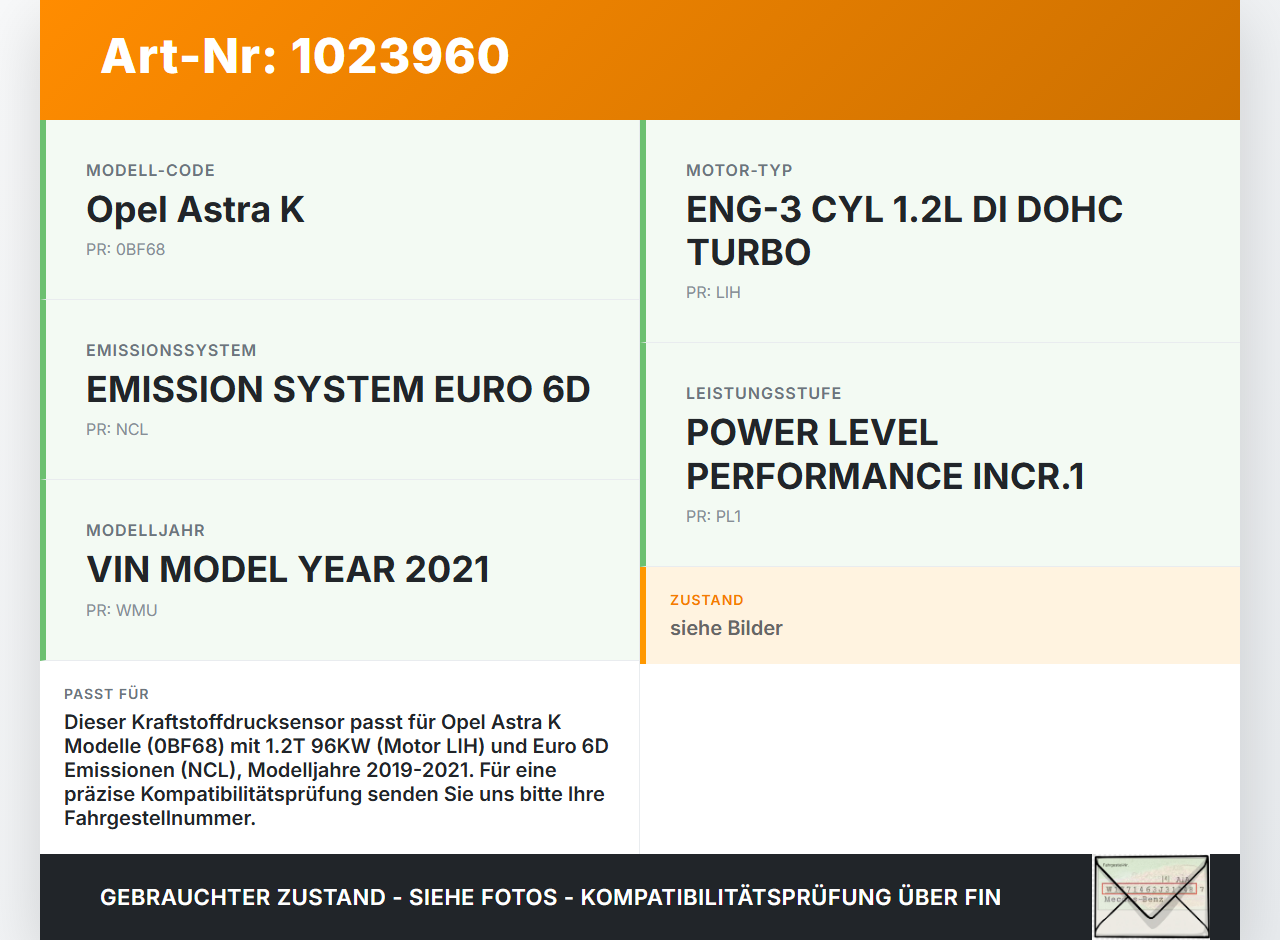Select 'POWER LEVEL PERFORMANCE INCR.1' value

[885, 454]
